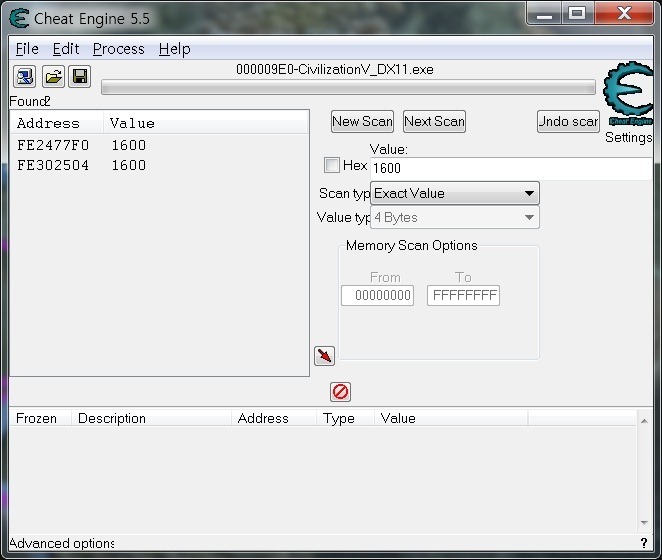Viewport: 662px width, 560px height.
Task: Close the Cheat Engine window
Action: point(624,14)
